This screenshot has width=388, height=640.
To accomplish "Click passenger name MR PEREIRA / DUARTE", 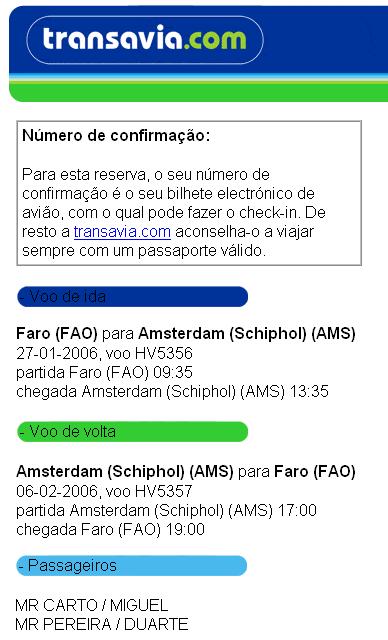I will (102, 624).
